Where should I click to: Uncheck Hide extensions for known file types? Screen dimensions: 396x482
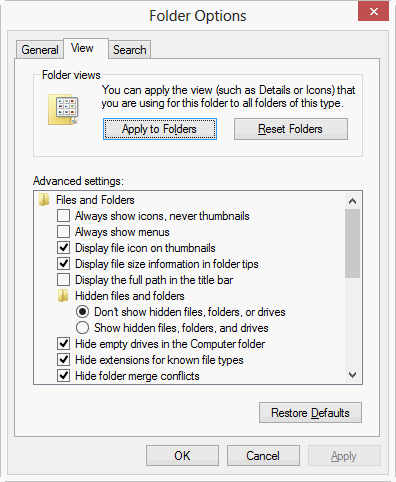tap(63, 360)
